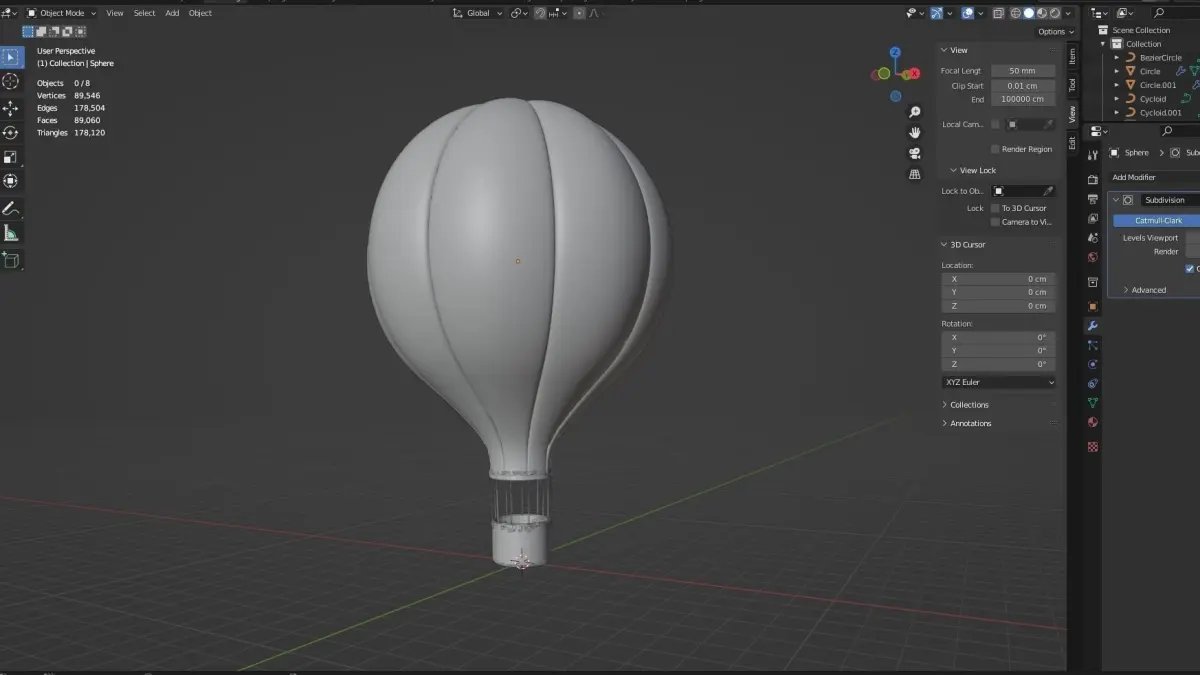Select Cycloid.001 in the outliner

coord(1160,113)
